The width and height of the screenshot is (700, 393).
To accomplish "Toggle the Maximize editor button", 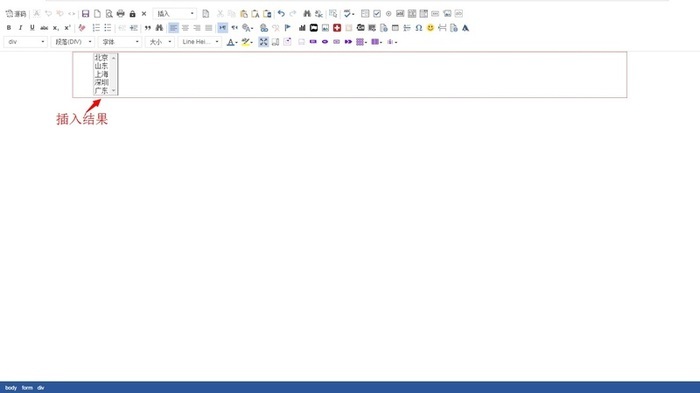I will 263,42.
